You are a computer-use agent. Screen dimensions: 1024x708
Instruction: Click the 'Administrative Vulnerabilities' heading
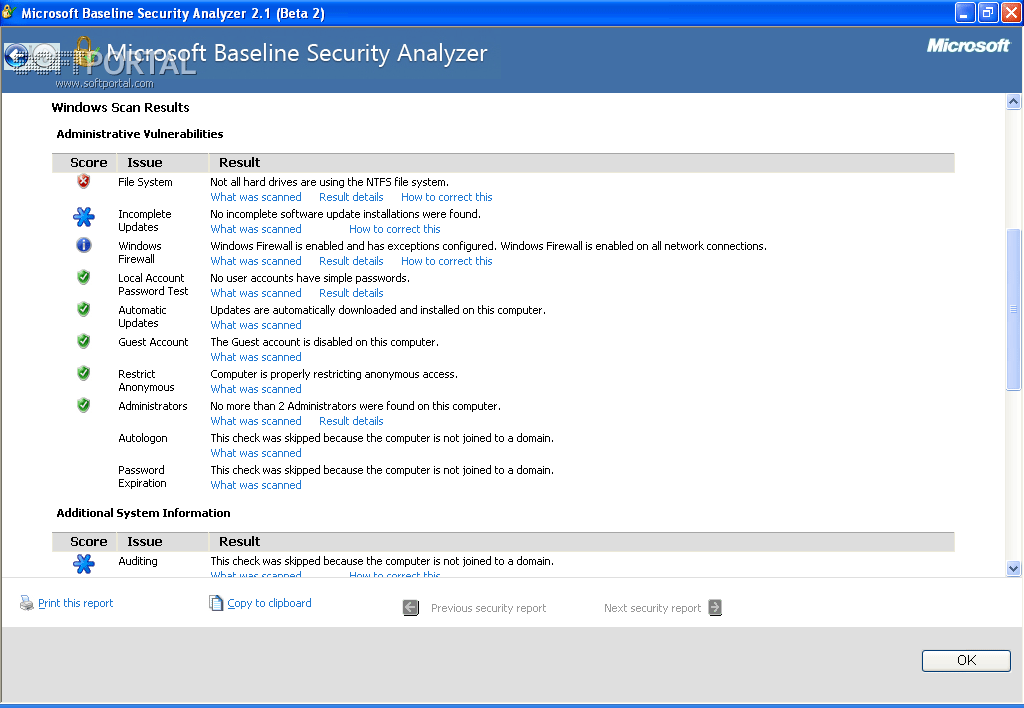(x=140, y=134)
